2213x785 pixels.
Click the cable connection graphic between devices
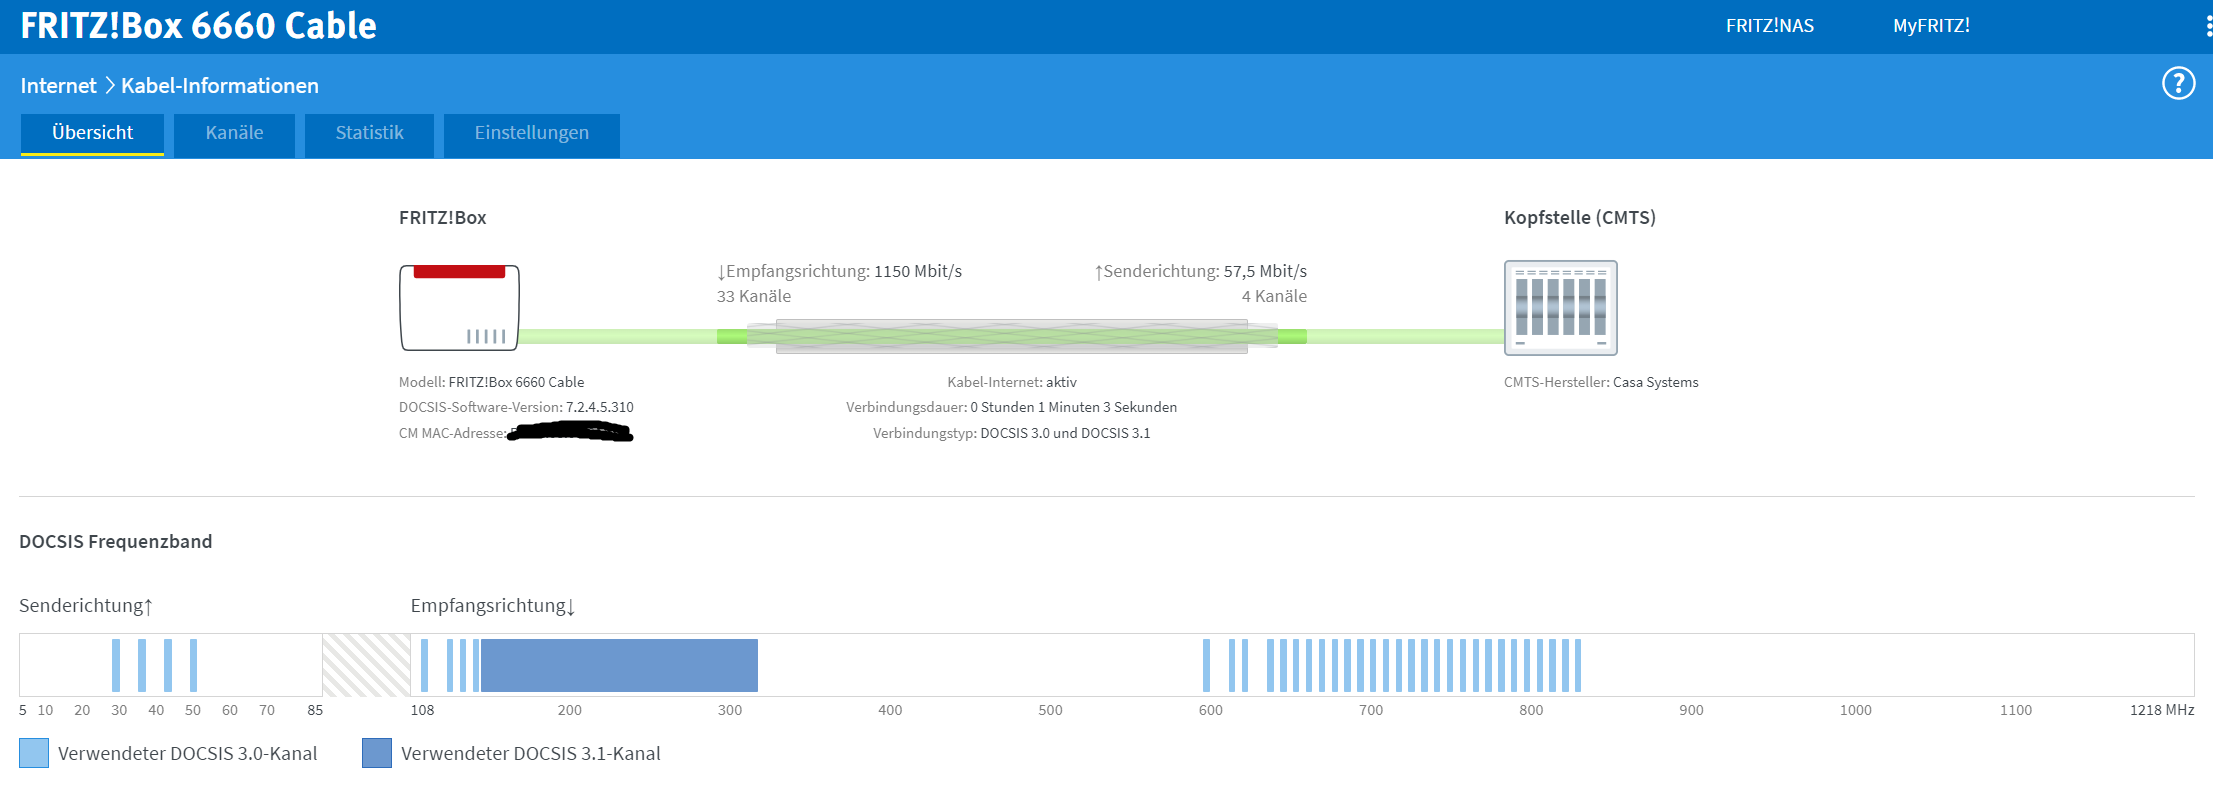pyautogui.click(x=1012, y=336)
